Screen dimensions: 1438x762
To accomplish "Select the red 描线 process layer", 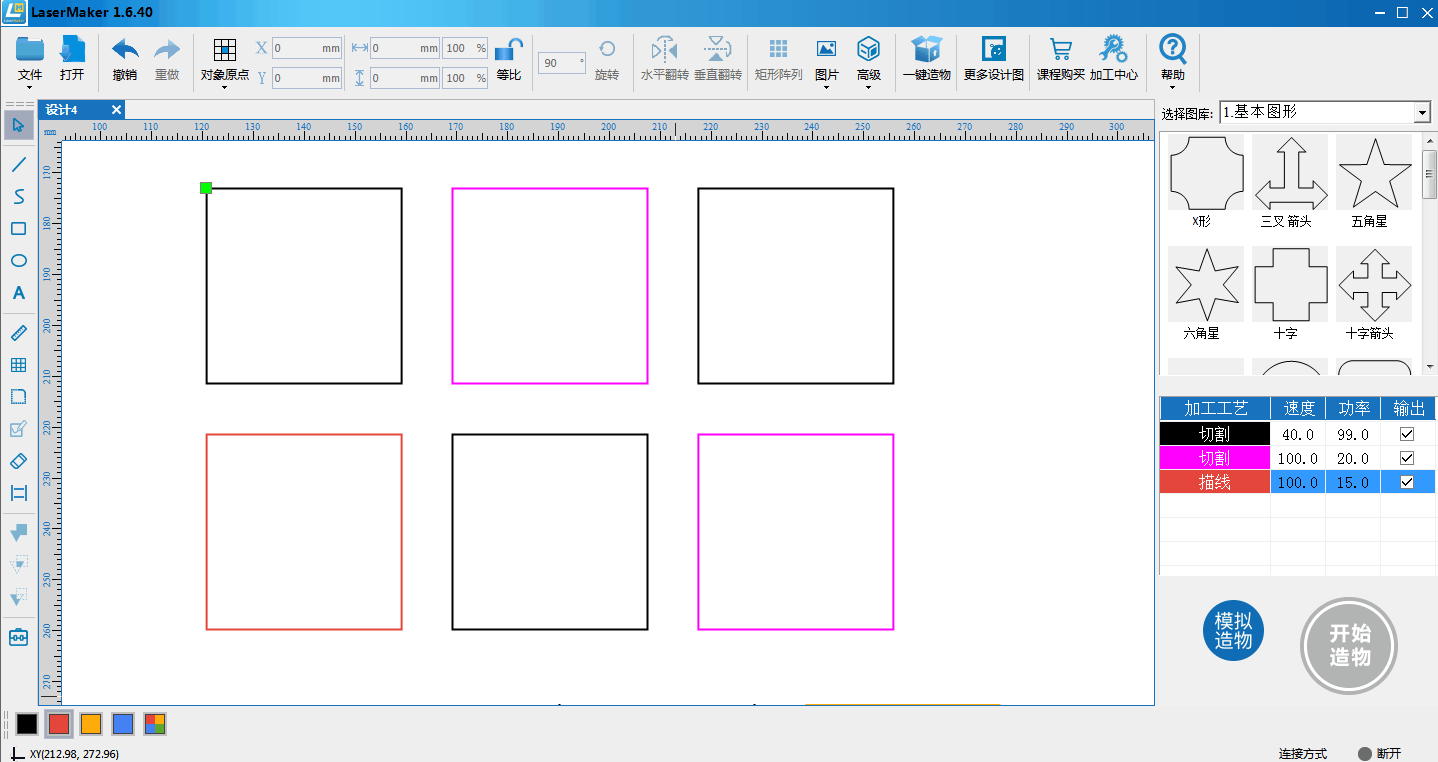I will [1215, 482].
